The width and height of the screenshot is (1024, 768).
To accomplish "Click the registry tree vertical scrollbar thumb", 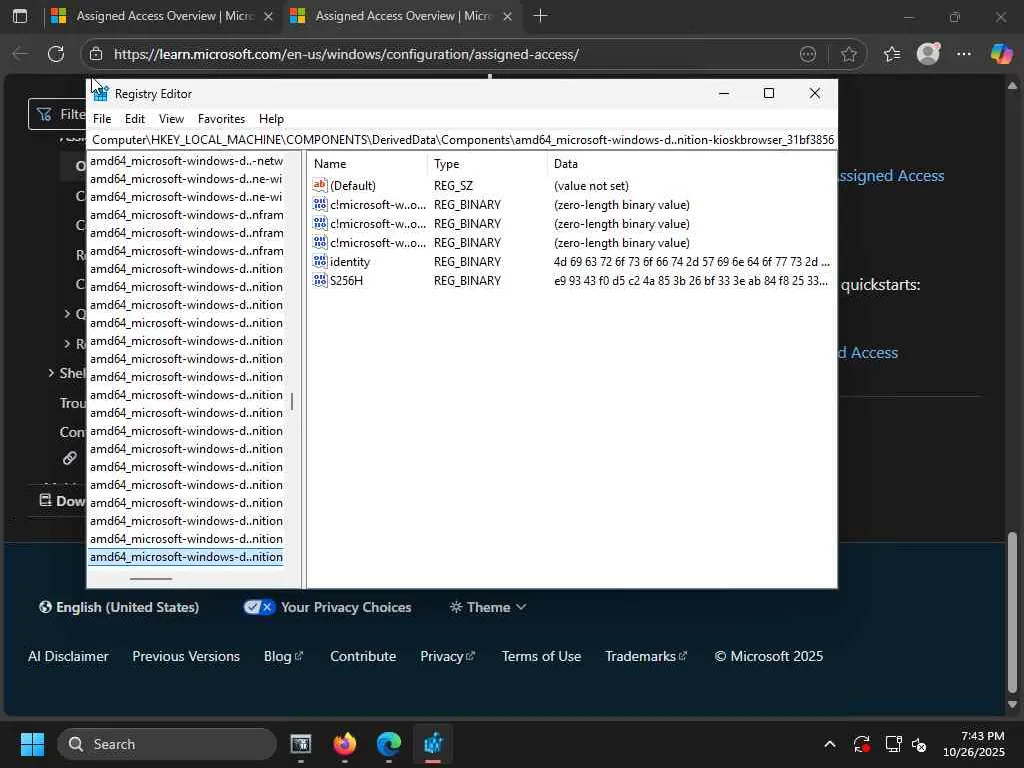I will [x=292, y=402].
